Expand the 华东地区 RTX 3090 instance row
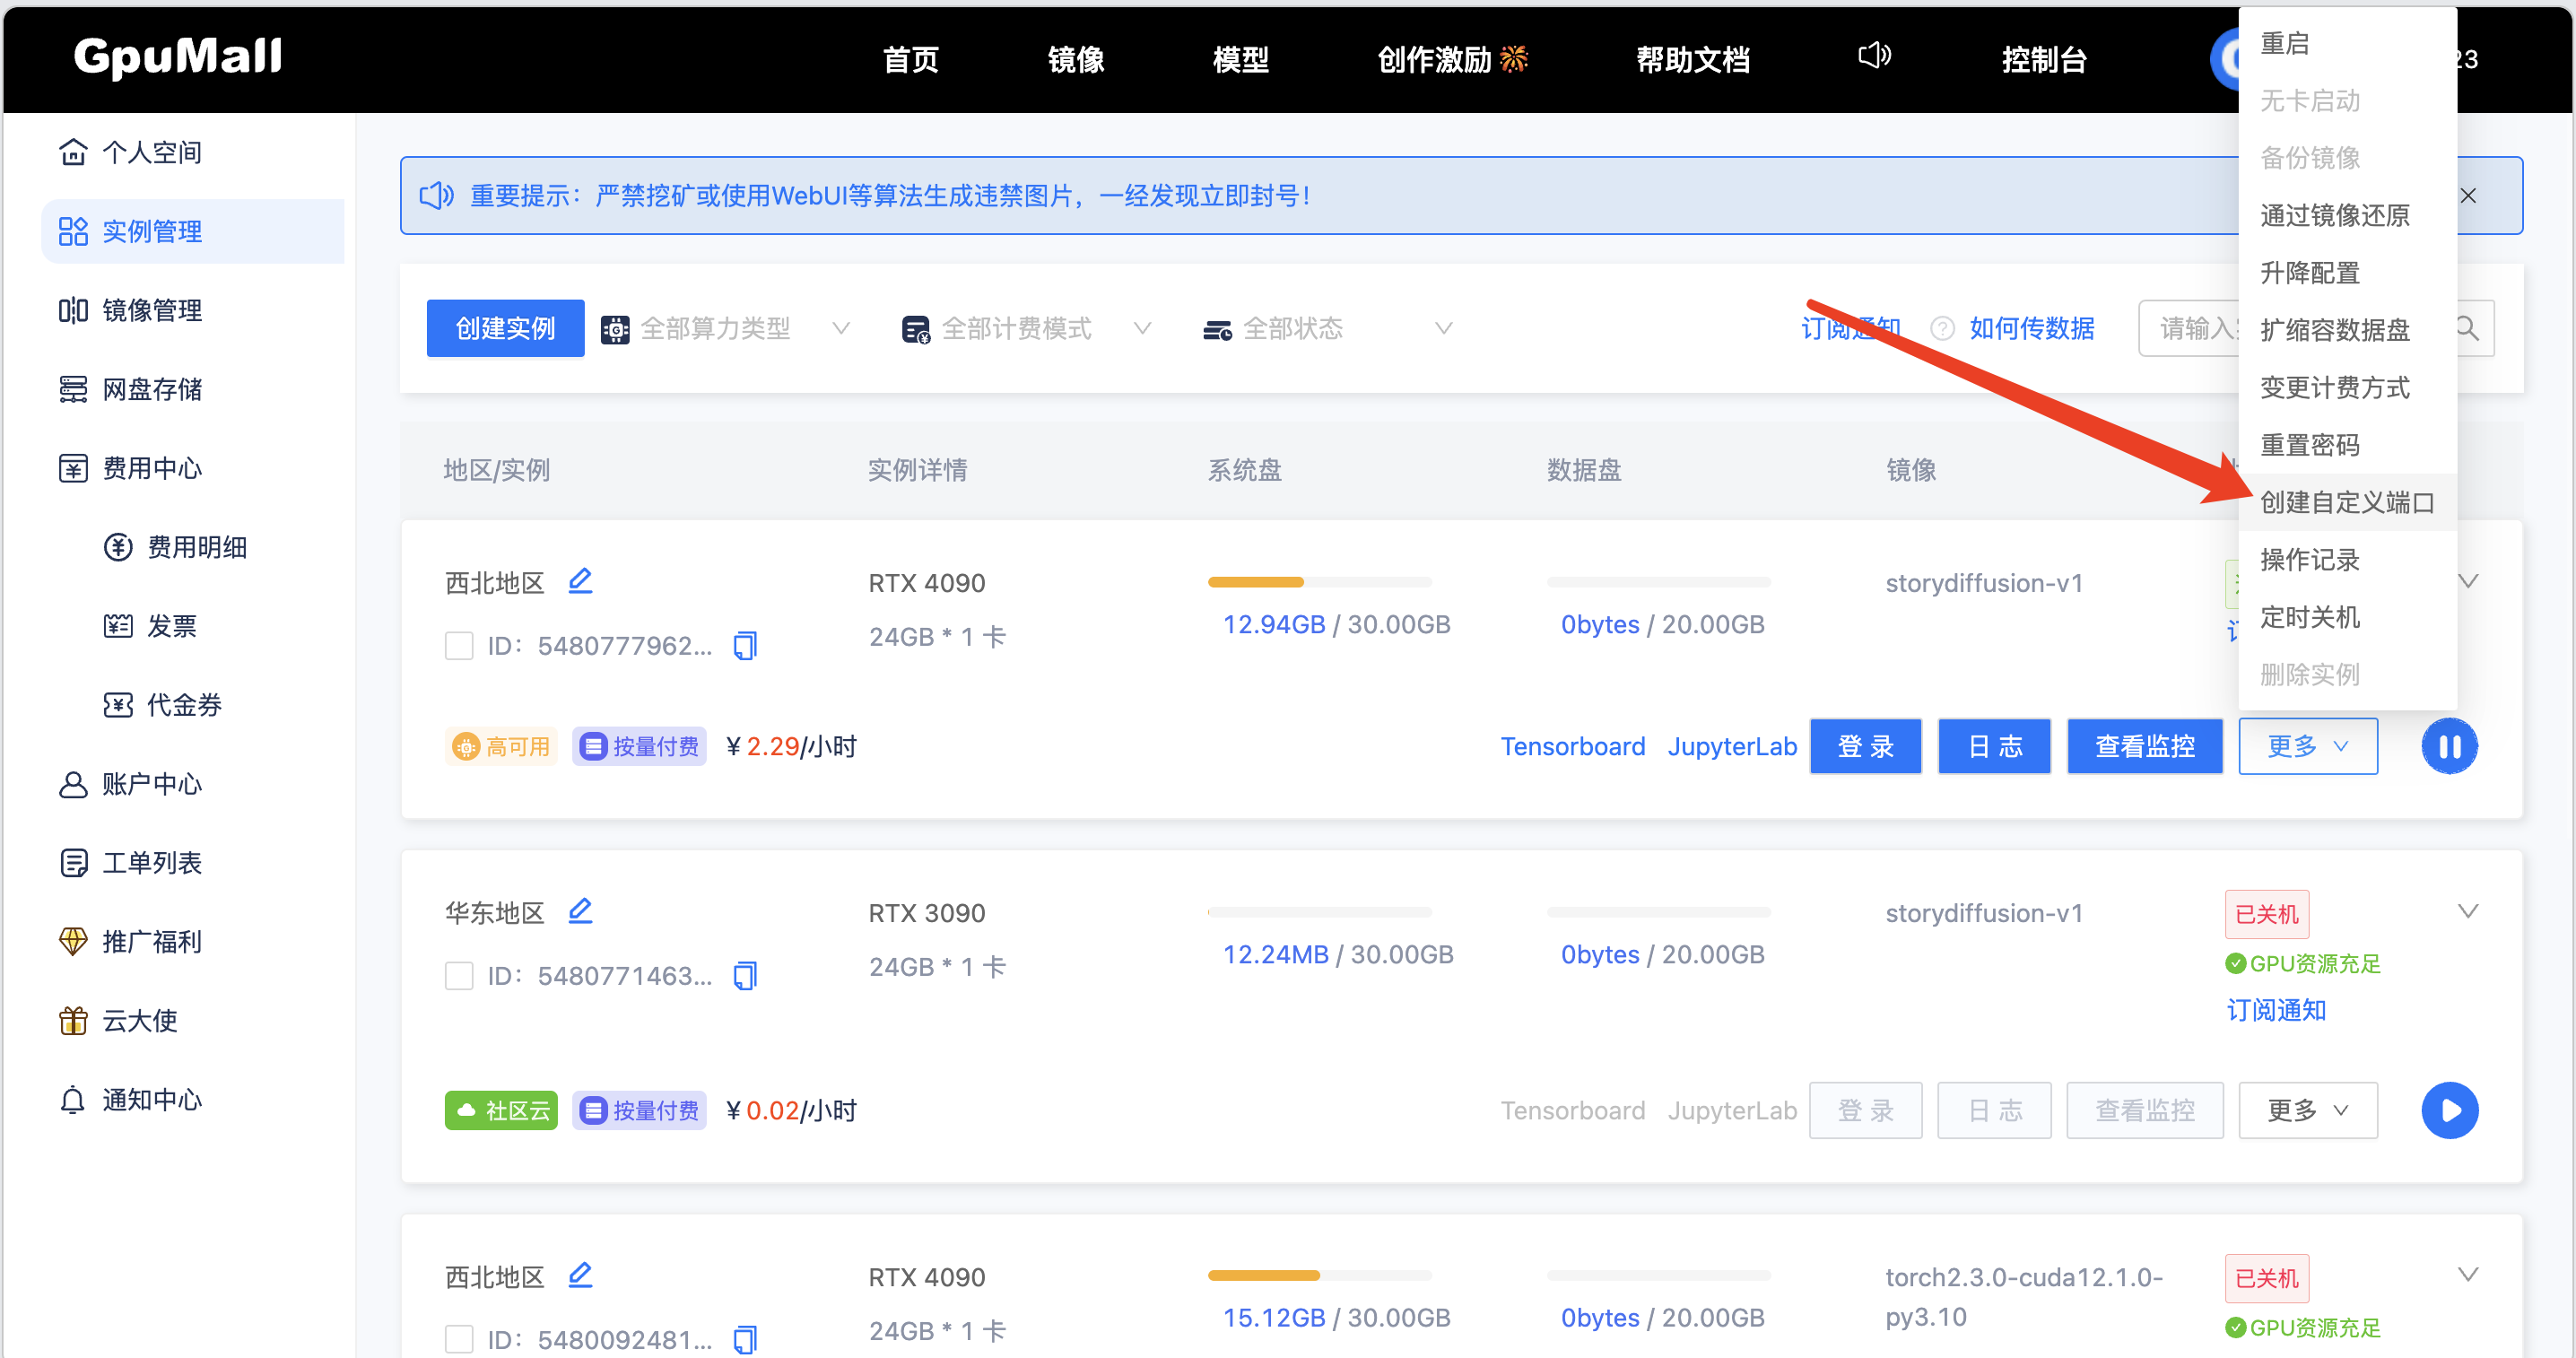The image size is (2576, 1358). pyautogui.click(x=2468, y=911)
